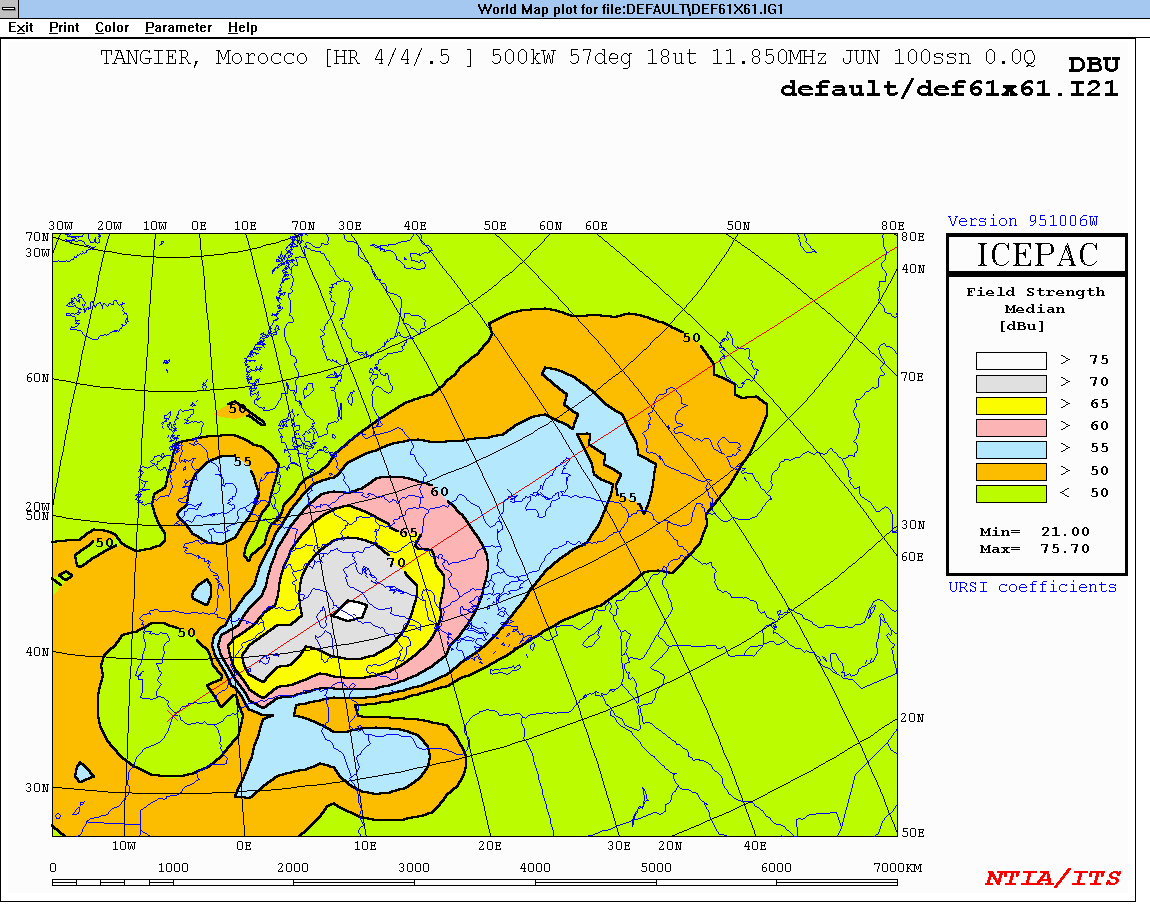Click the white peak contour center on map
Image resolution: width=1150 pixels, height=920 pixels.
click(x=350, y=609)
